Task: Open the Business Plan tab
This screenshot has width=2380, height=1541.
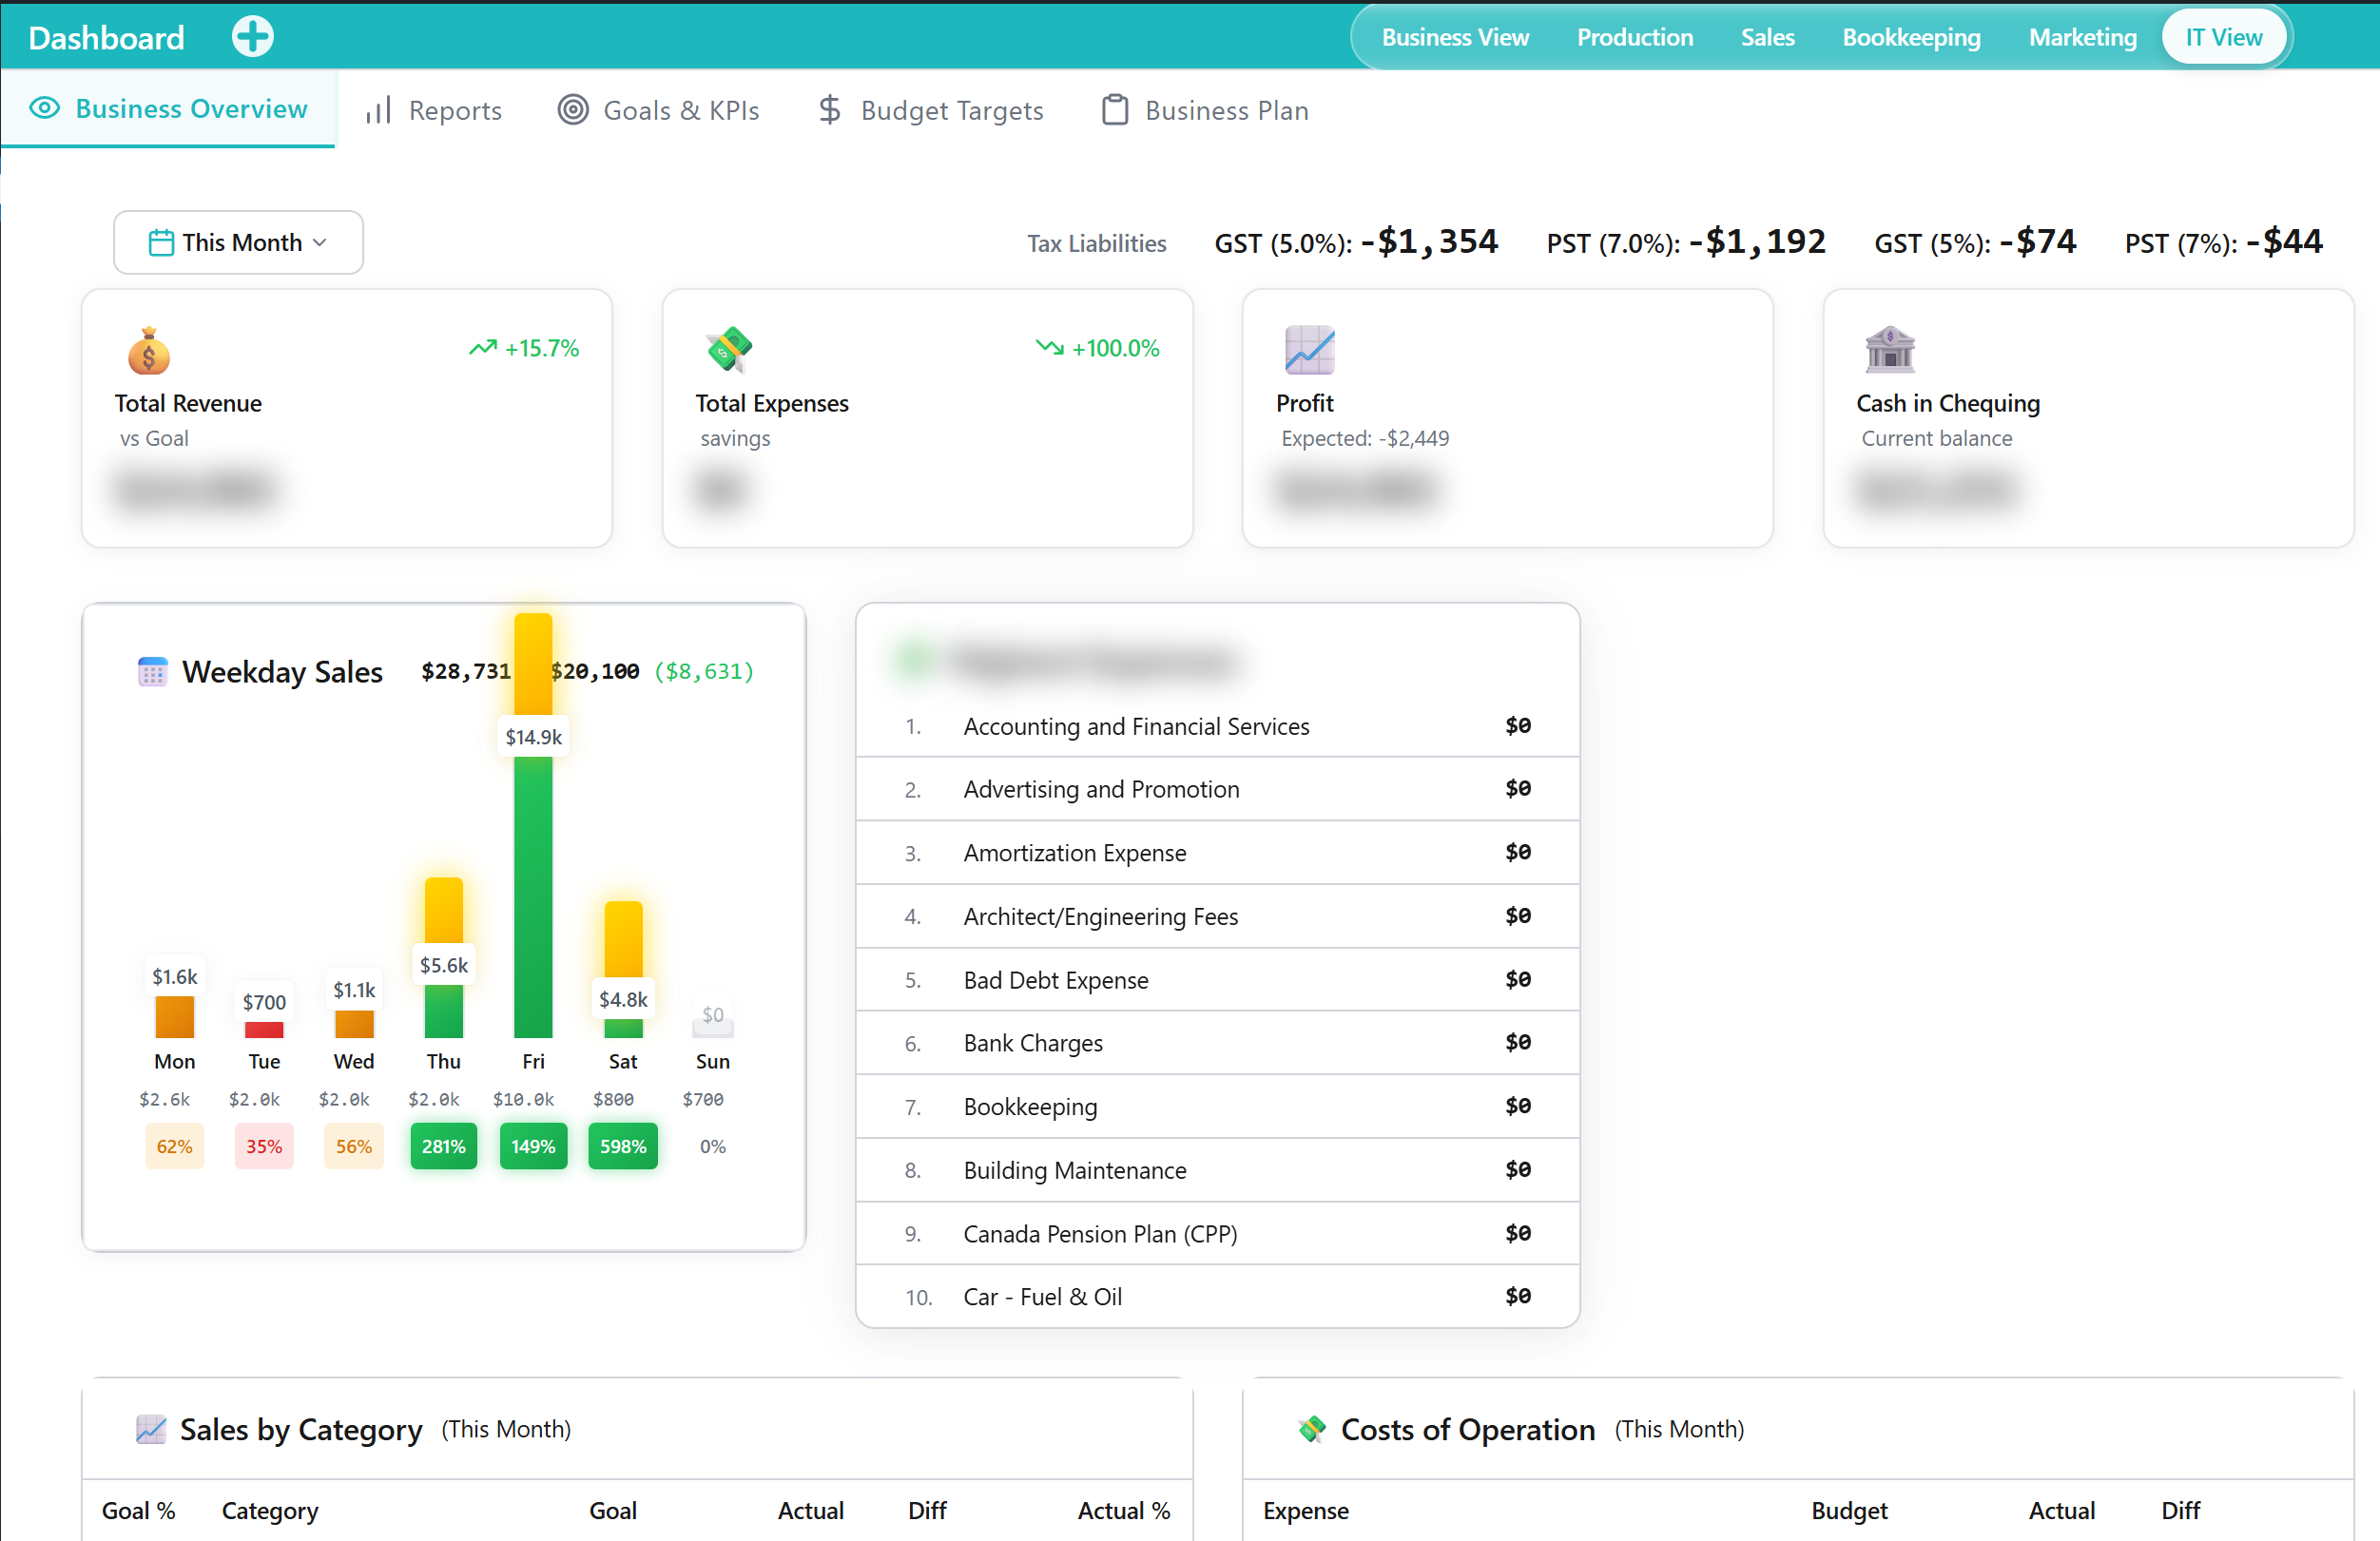Action: [x=1205, y=110]
